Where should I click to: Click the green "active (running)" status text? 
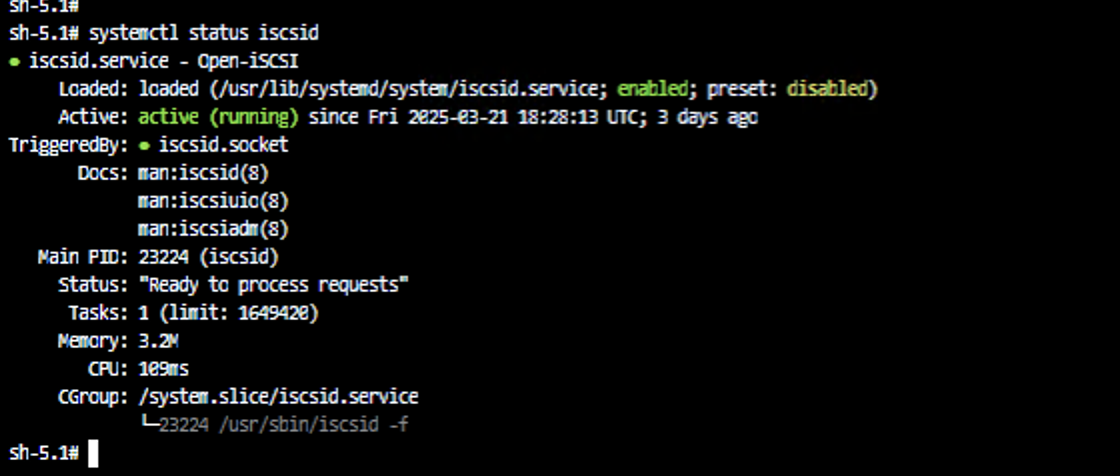[x=218, y=117]
